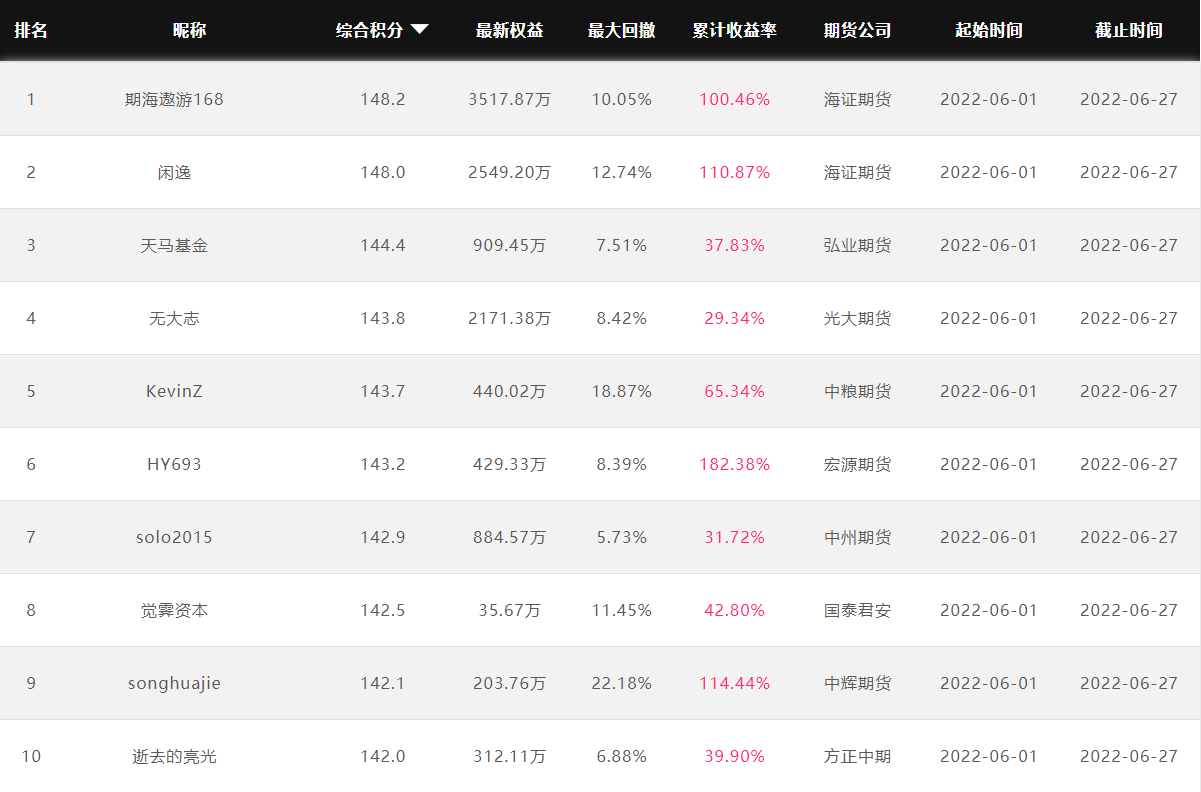Sort by 累计收益率 column header
This screenshot has height=792, width=1201.
click(735, 30)
